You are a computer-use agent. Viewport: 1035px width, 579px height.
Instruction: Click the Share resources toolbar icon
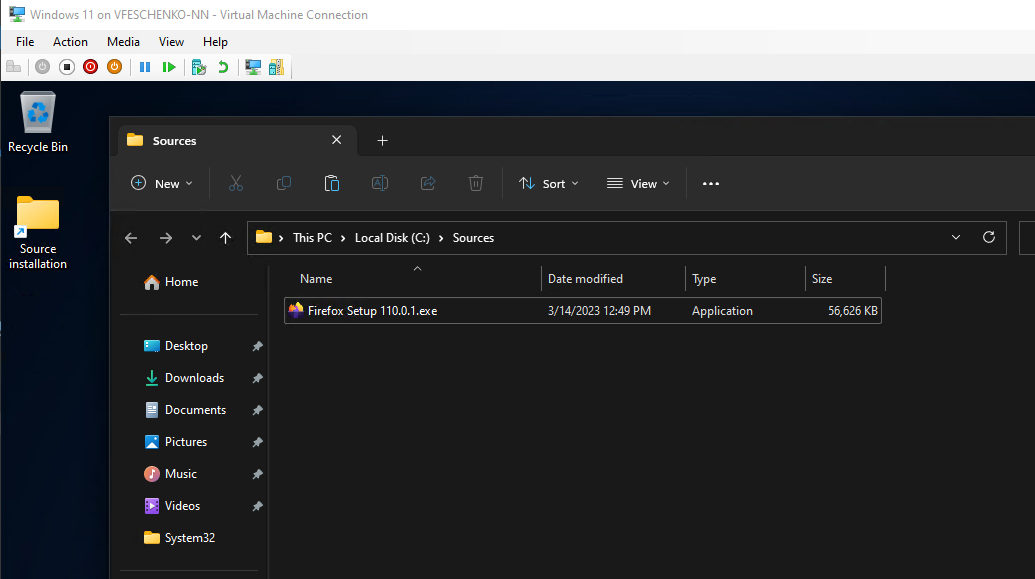(277, 67)
